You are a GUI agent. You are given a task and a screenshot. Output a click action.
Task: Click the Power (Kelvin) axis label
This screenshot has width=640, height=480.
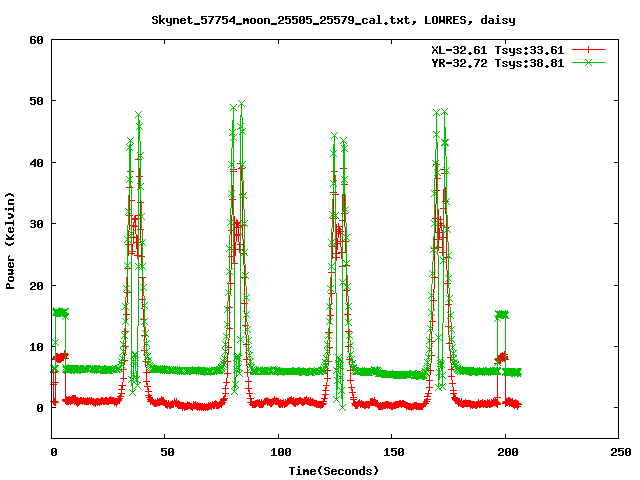[10, 240]
